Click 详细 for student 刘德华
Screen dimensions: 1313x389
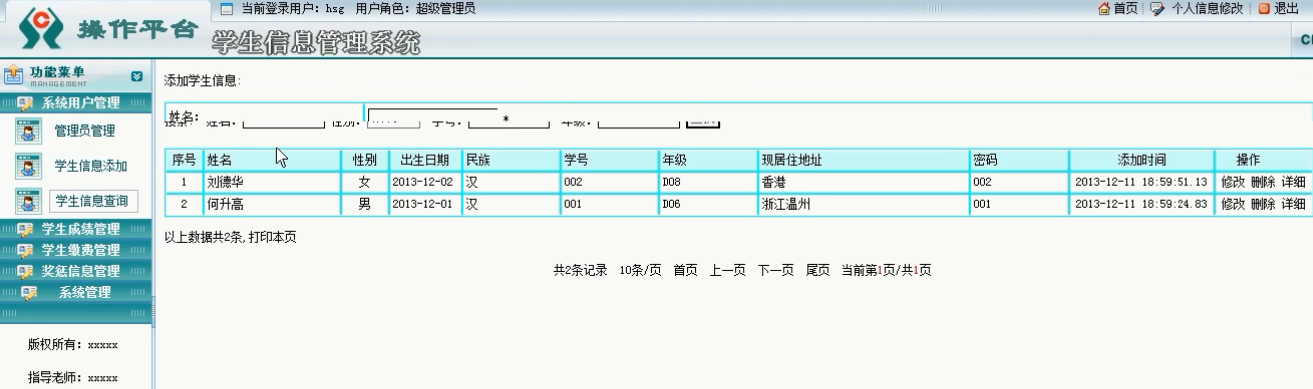tap(1293, 182)
